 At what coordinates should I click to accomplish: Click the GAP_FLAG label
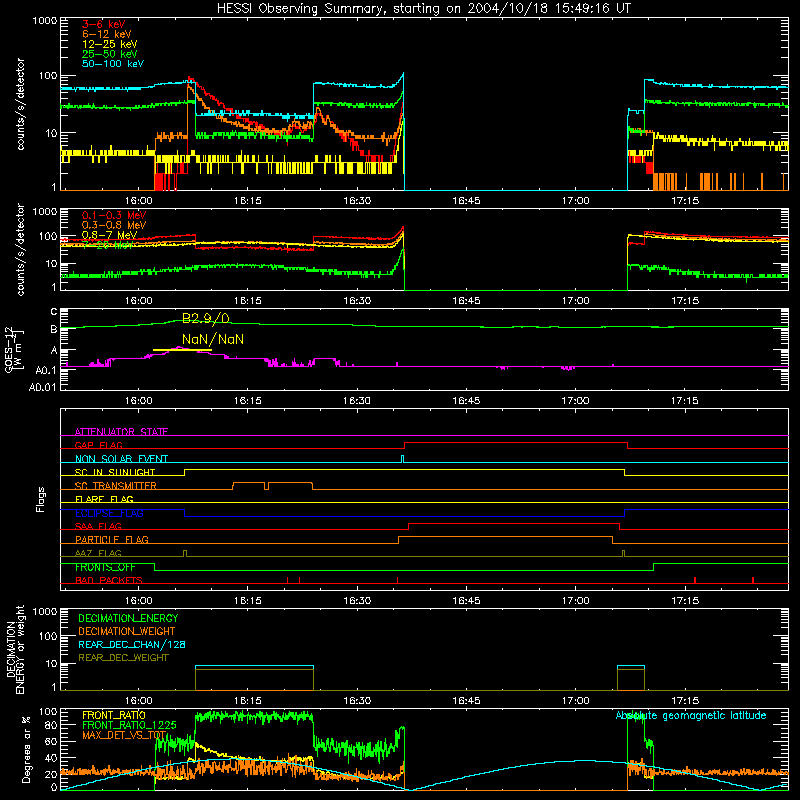click(98, 445)
